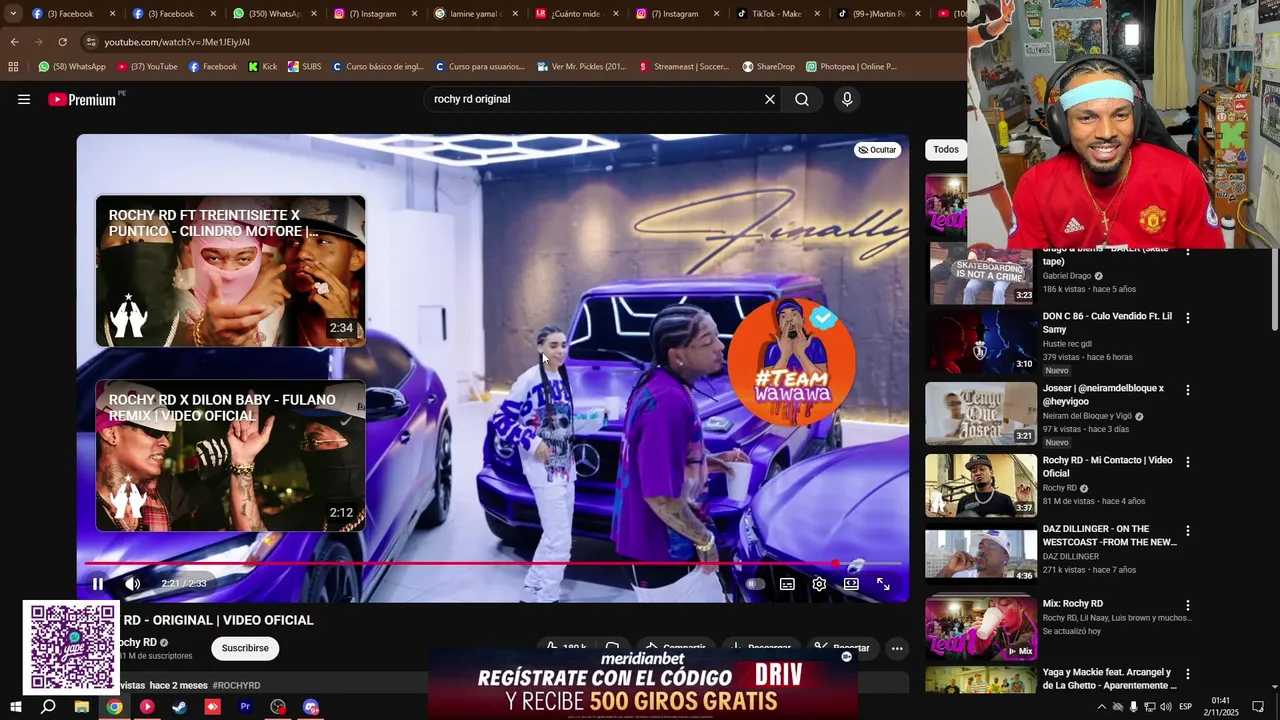The image size is (1280, 720).
Task: Open Adobe Premiere Pro from the taskbar
Action: click(245, 707)
